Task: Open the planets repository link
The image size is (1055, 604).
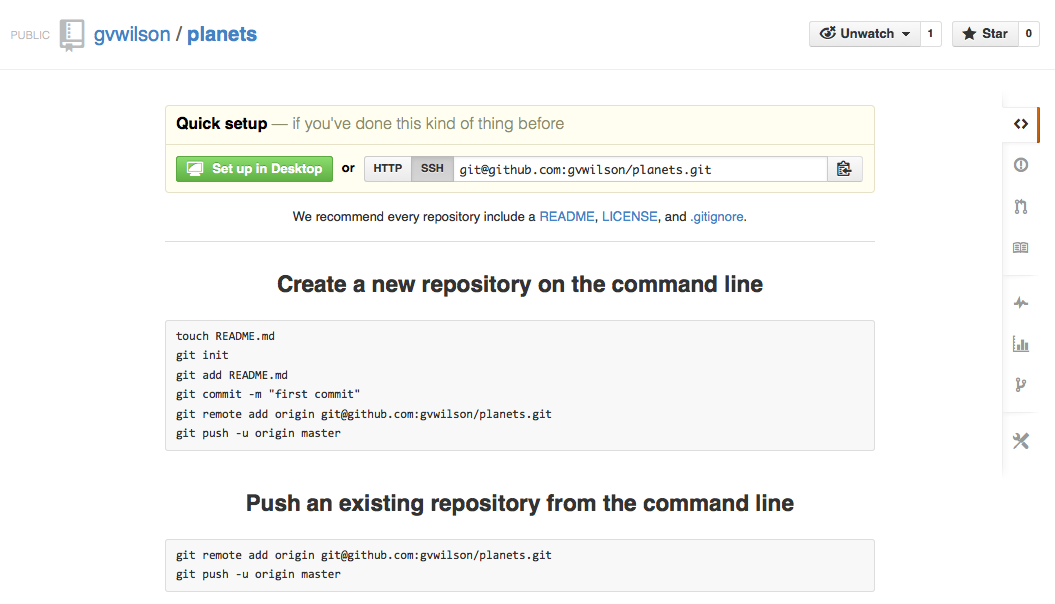Action: click(x=221, y=34)
